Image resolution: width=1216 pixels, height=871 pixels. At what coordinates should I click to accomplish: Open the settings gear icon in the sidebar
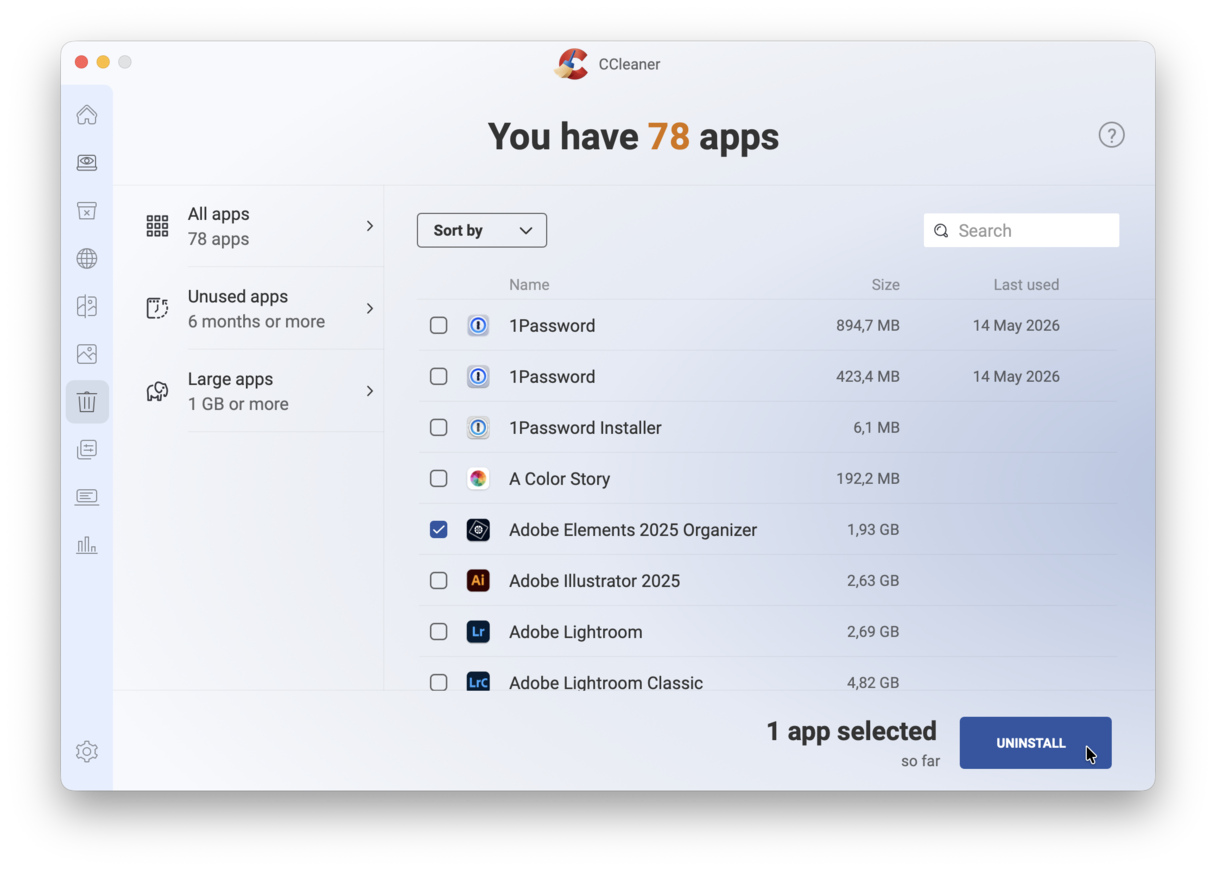[87, 751]
